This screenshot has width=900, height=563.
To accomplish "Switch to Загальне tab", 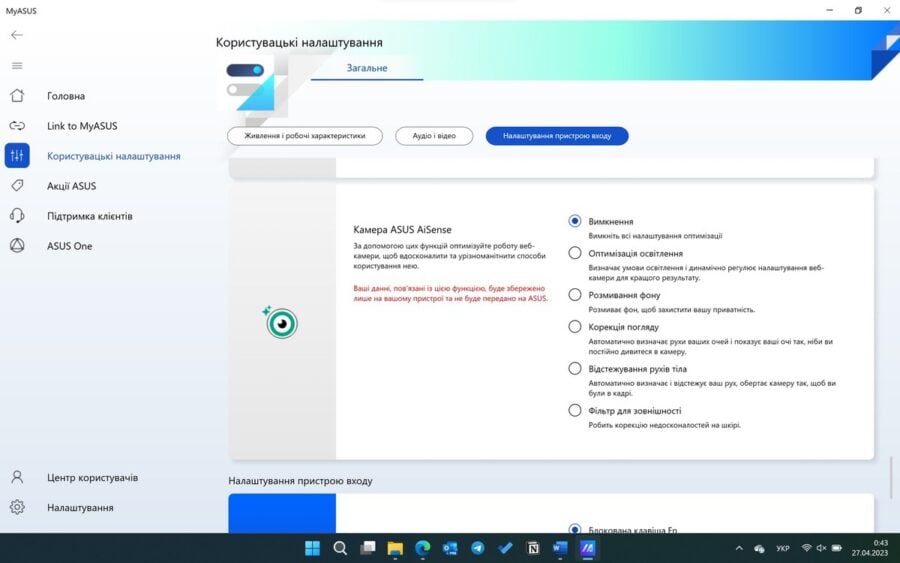I will click(x=367, y=68).
